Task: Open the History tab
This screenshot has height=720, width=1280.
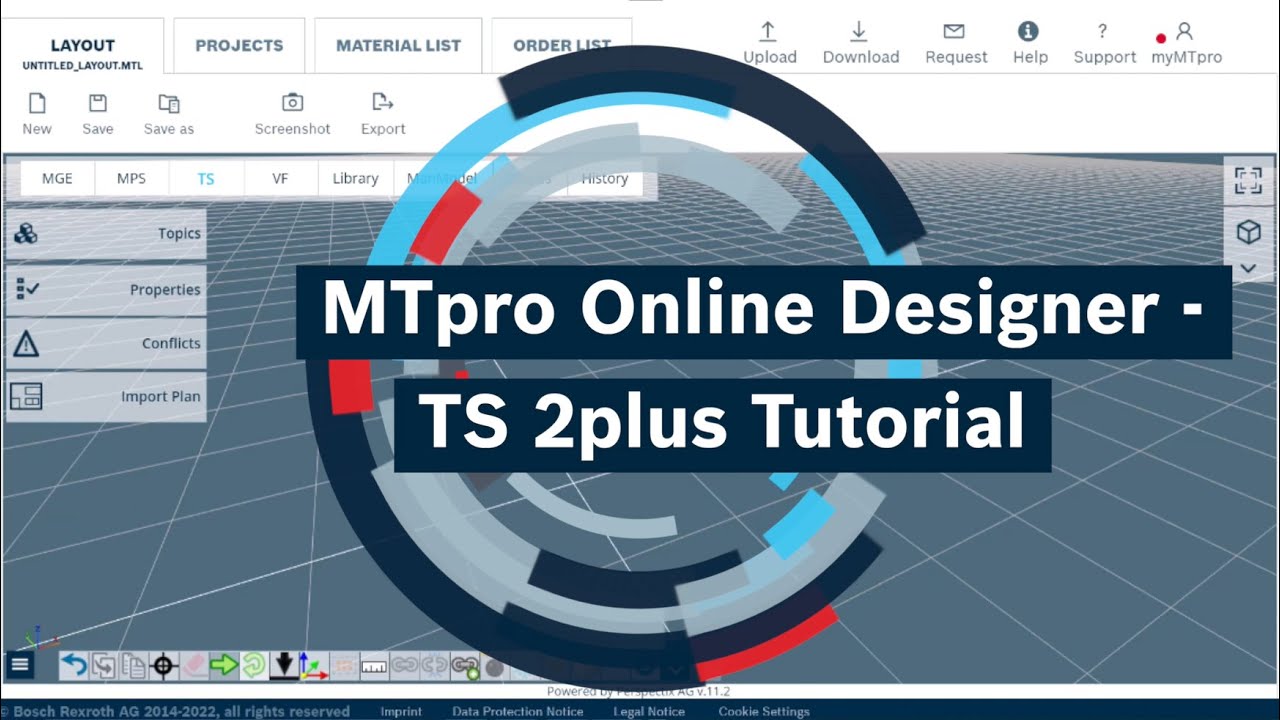Action: pyautogui.click(x=604, y=179)
